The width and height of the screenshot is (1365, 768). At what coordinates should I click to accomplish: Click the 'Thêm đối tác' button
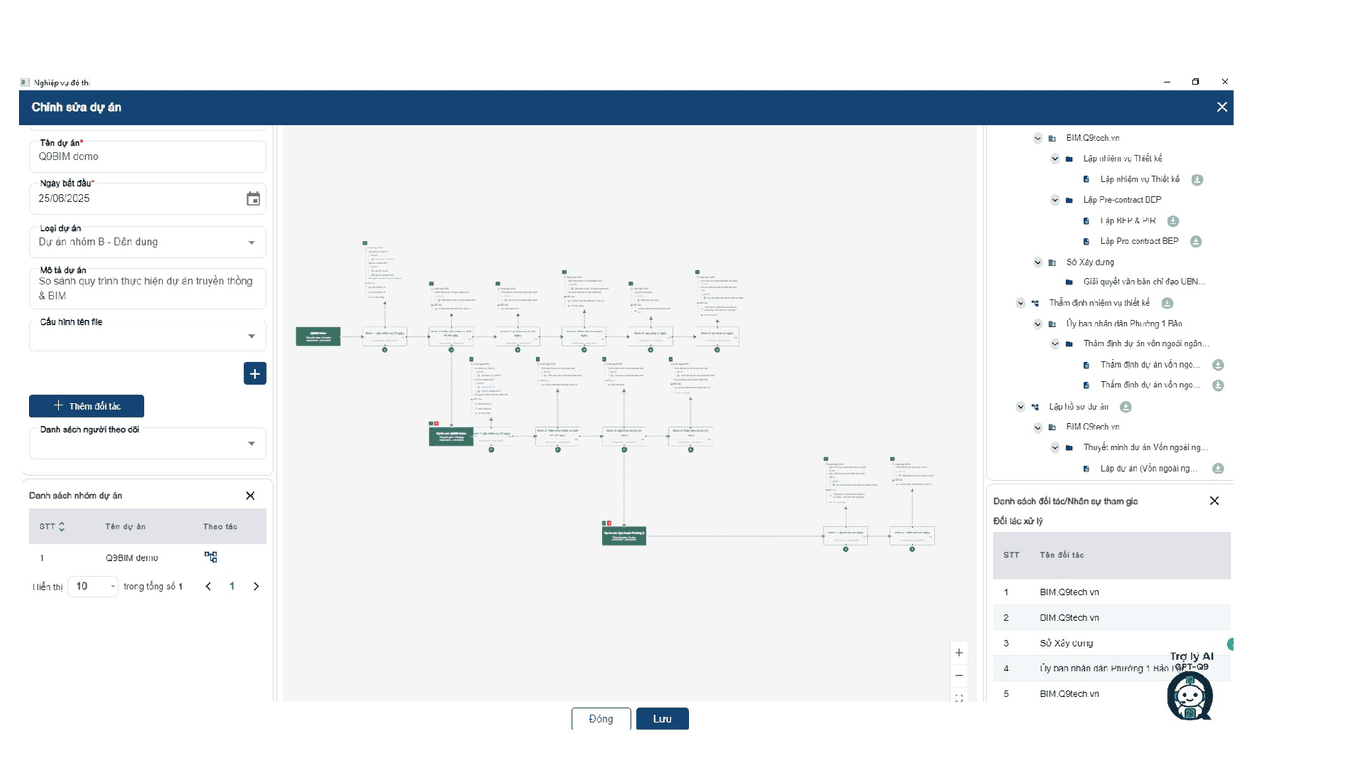pos(87,406)
